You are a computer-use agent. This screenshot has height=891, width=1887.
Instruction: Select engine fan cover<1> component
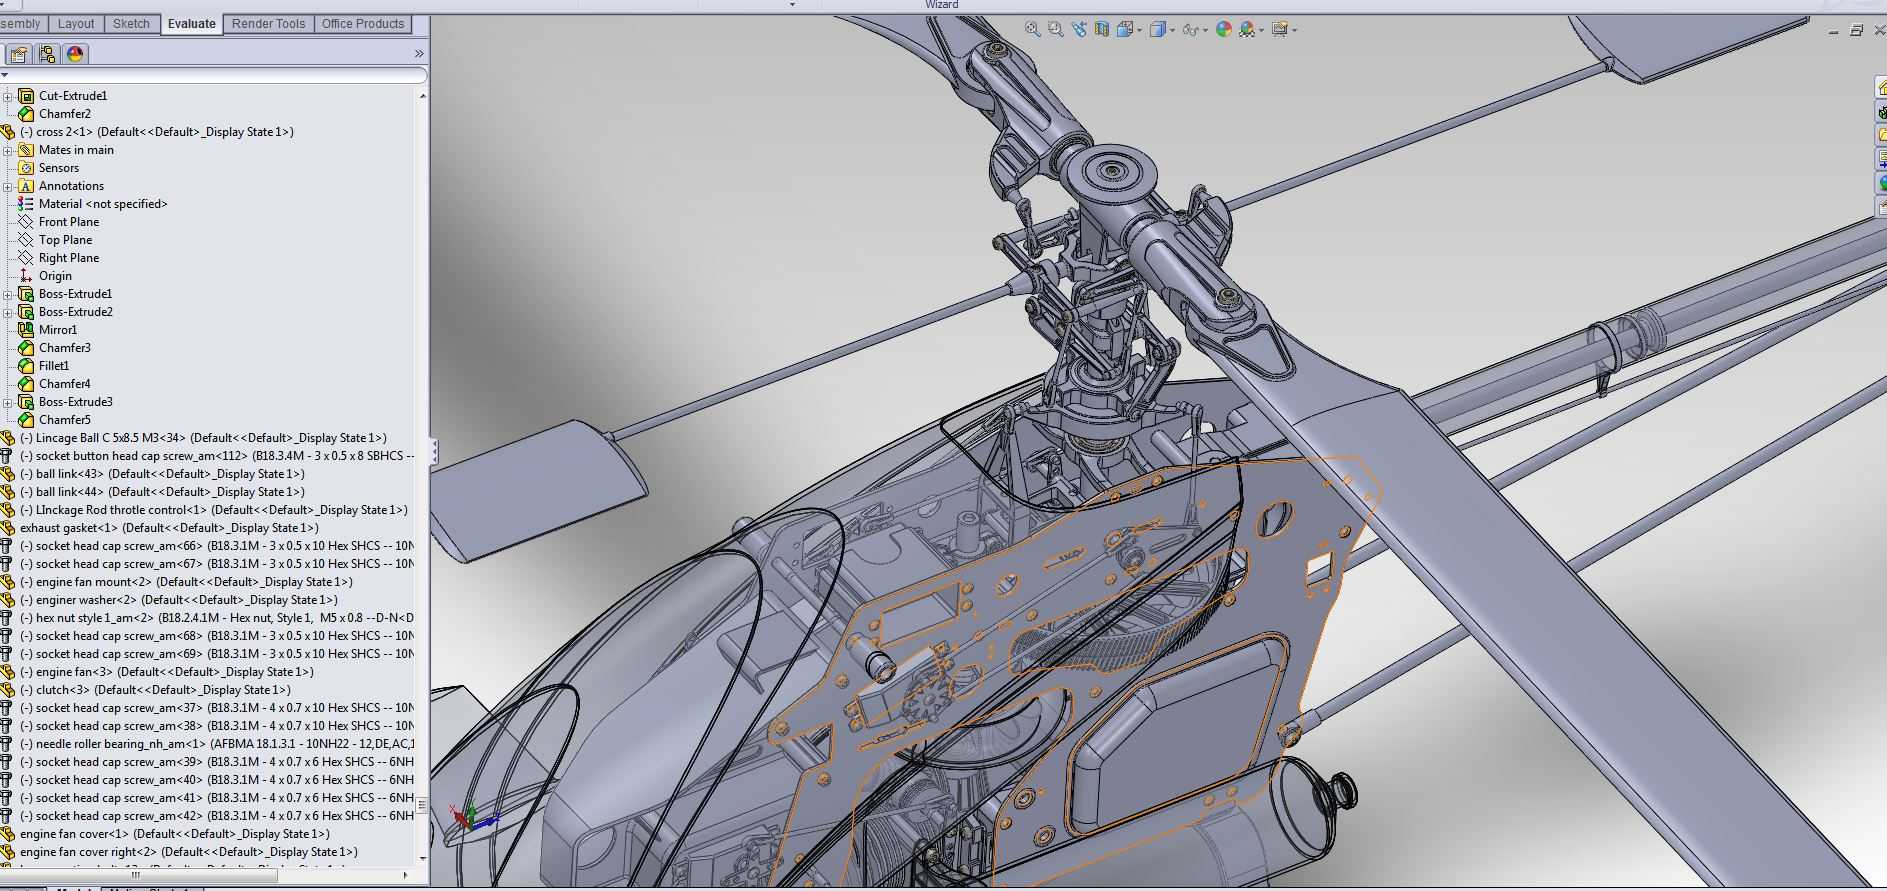point(174,834)
